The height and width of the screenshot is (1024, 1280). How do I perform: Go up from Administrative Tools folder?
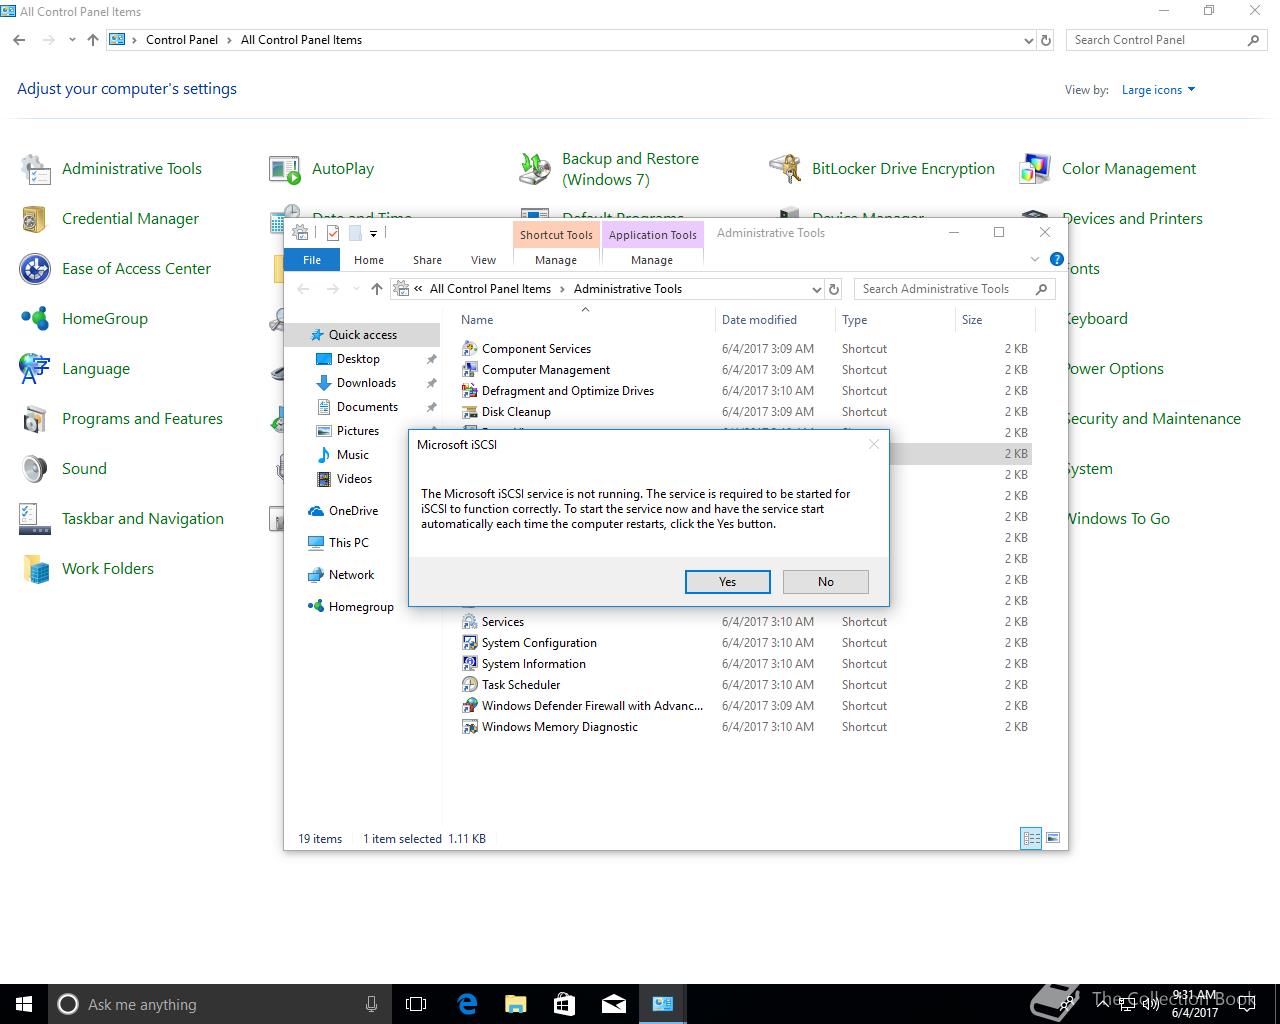(x=376, y=289)
